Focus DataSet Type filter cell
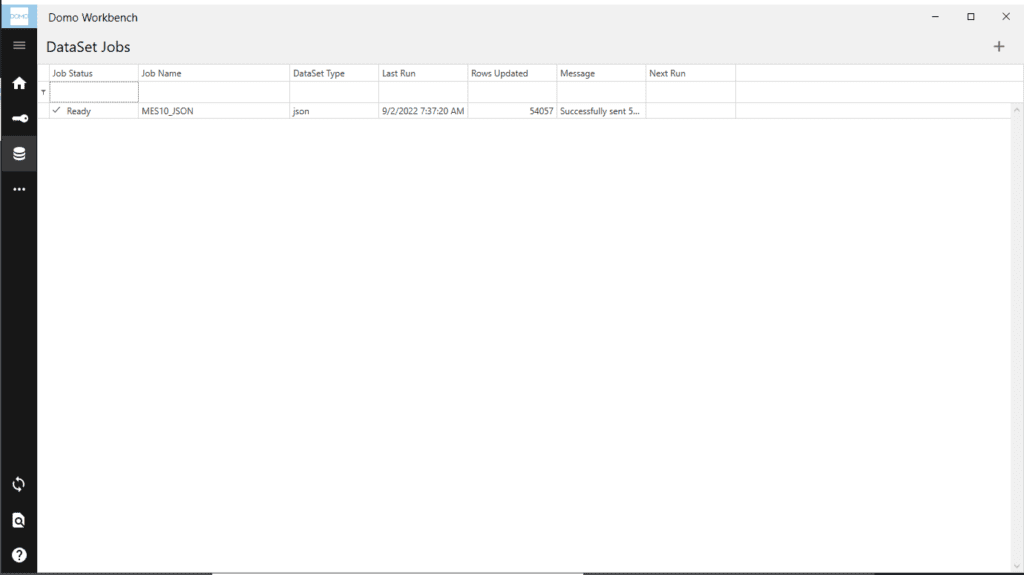The height and width of the screenshot is (575, 1024). coord(334,92)
